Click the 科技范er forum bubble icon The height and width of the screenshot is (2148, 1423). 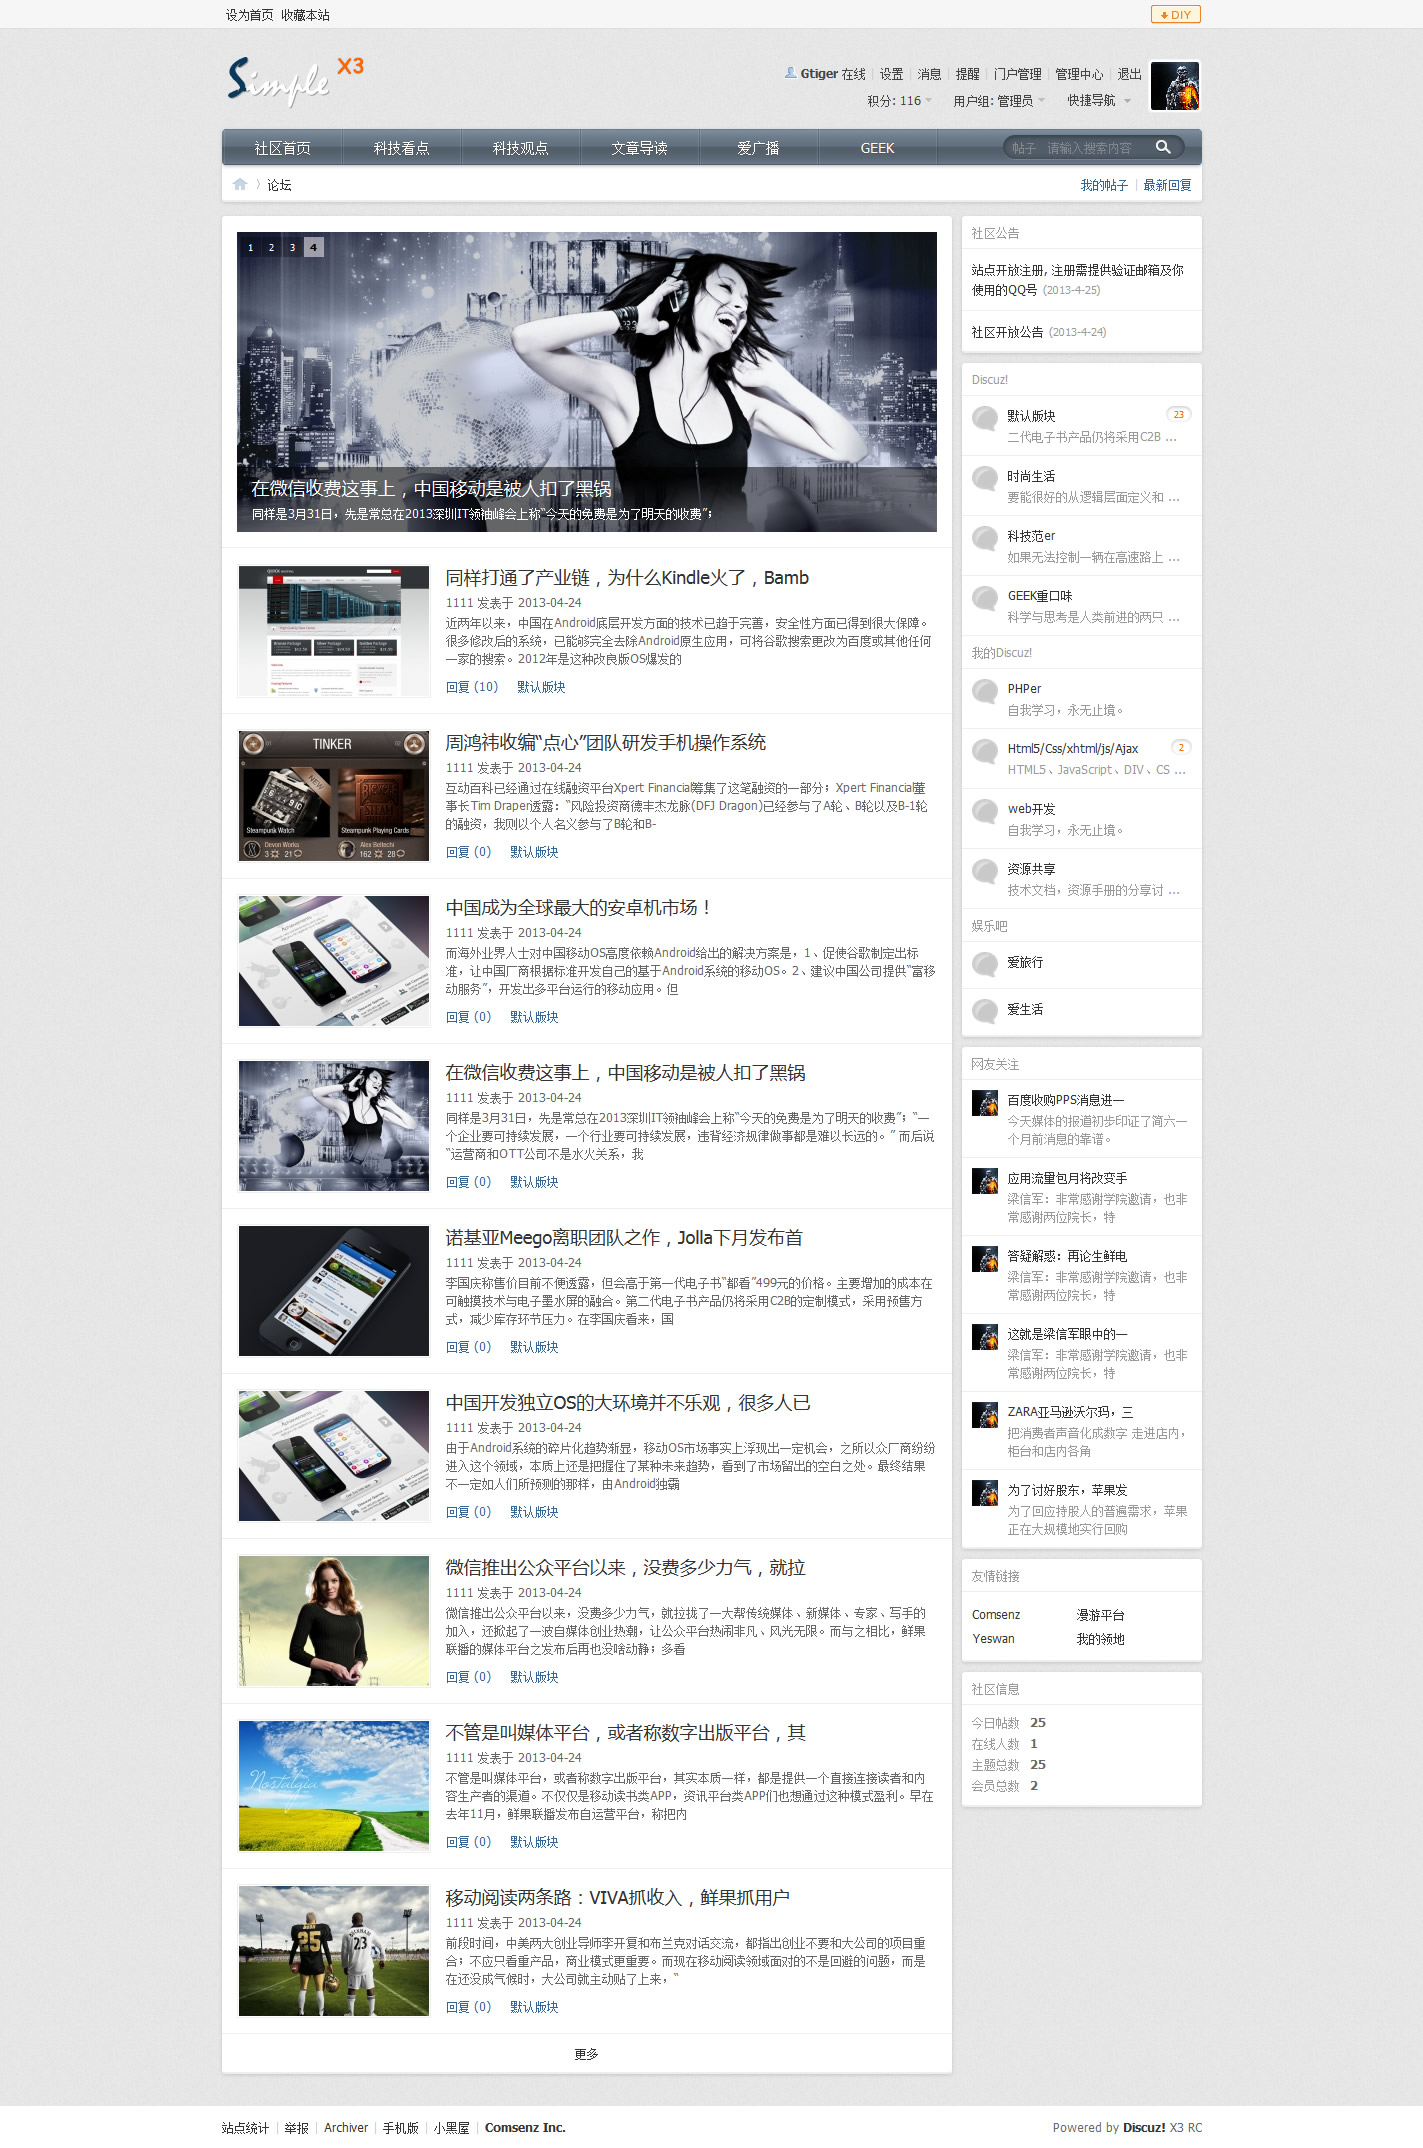985,538
